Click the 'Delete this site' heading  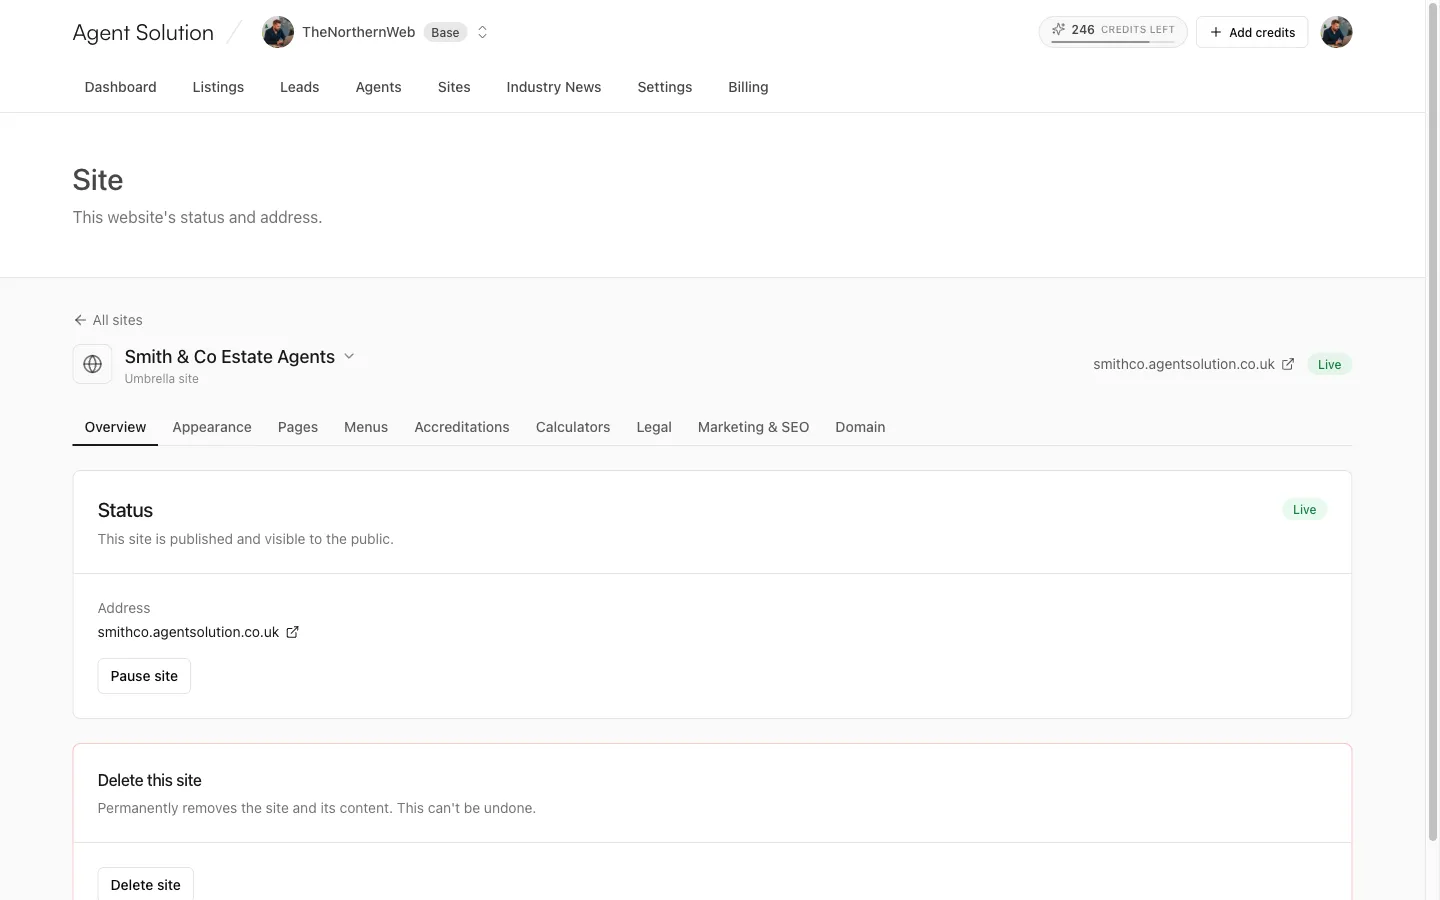[150, 780]
